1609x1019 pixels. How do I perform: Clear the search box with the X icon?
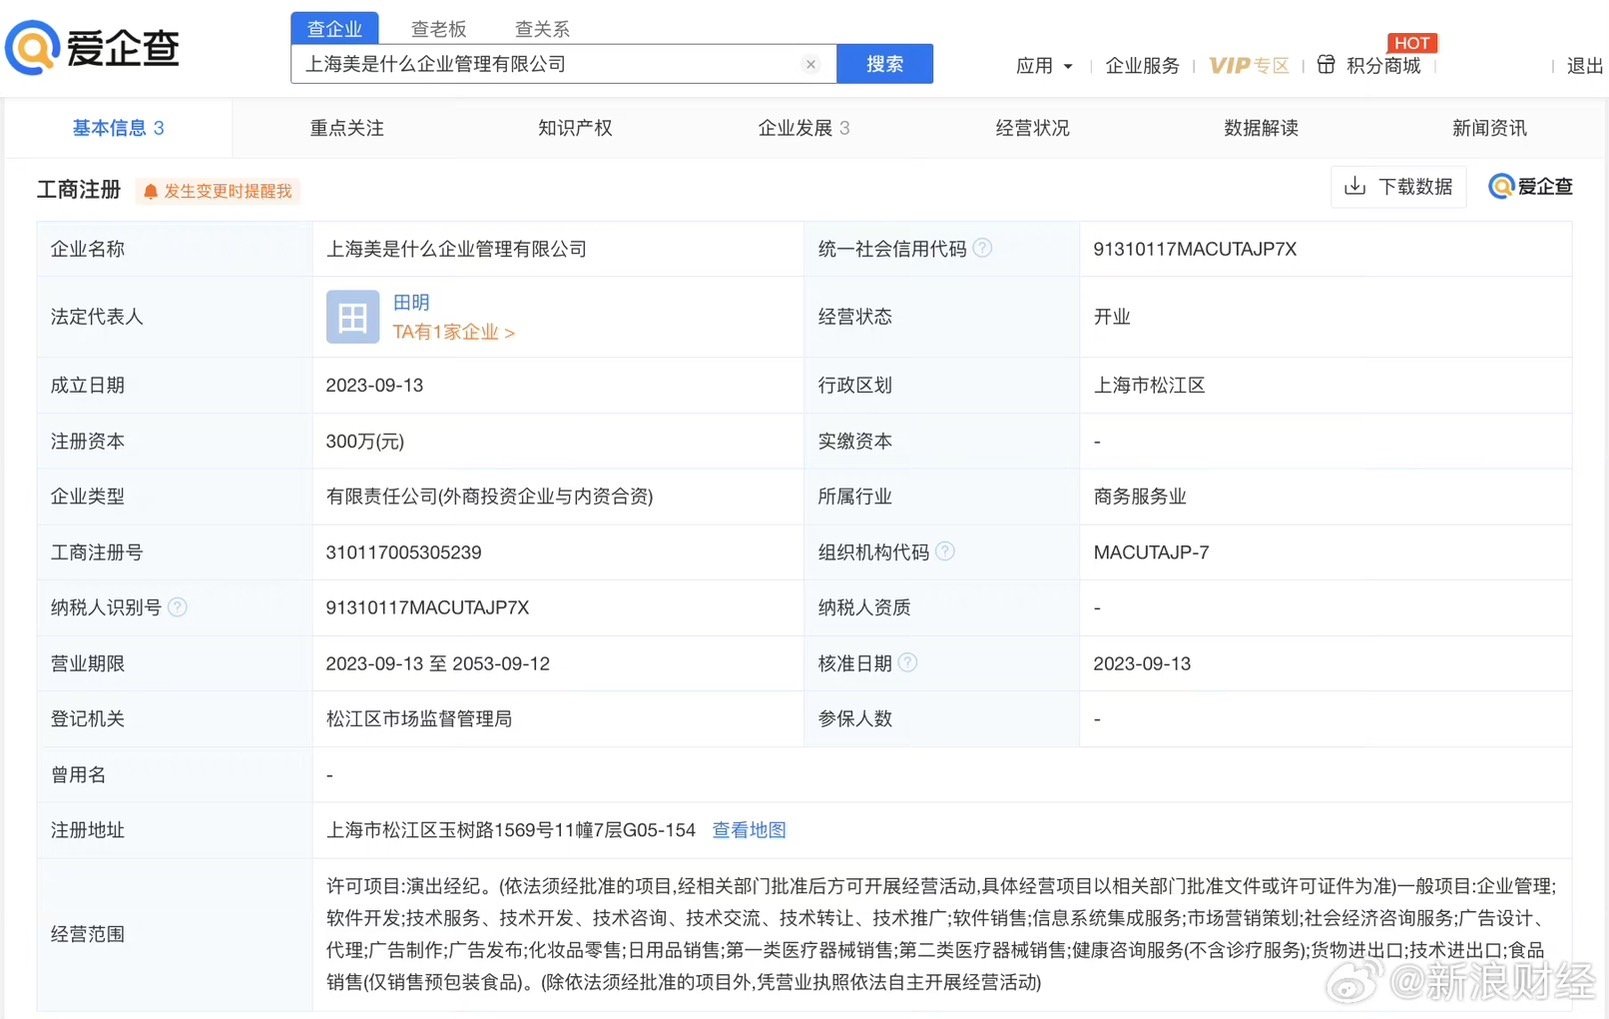[x=811, y=64]
